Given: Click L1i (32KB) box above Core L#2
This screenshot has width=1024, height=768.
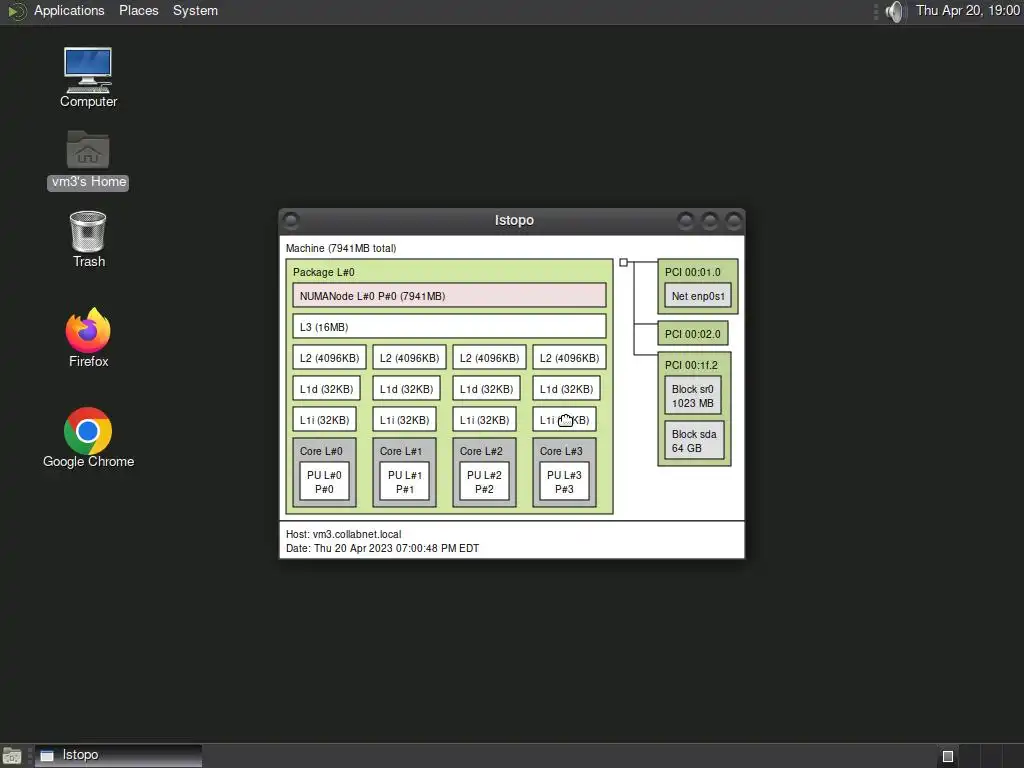Looking at the screenshot, I should 484,420.
